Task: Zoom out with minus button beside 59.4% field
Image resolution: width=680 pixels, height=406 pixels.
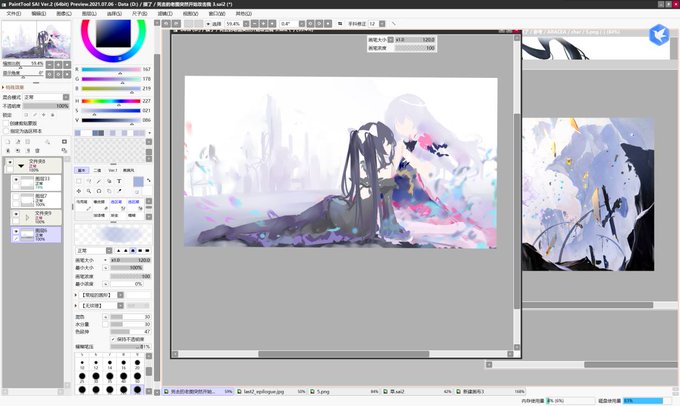Action: [x=255, y=24]
